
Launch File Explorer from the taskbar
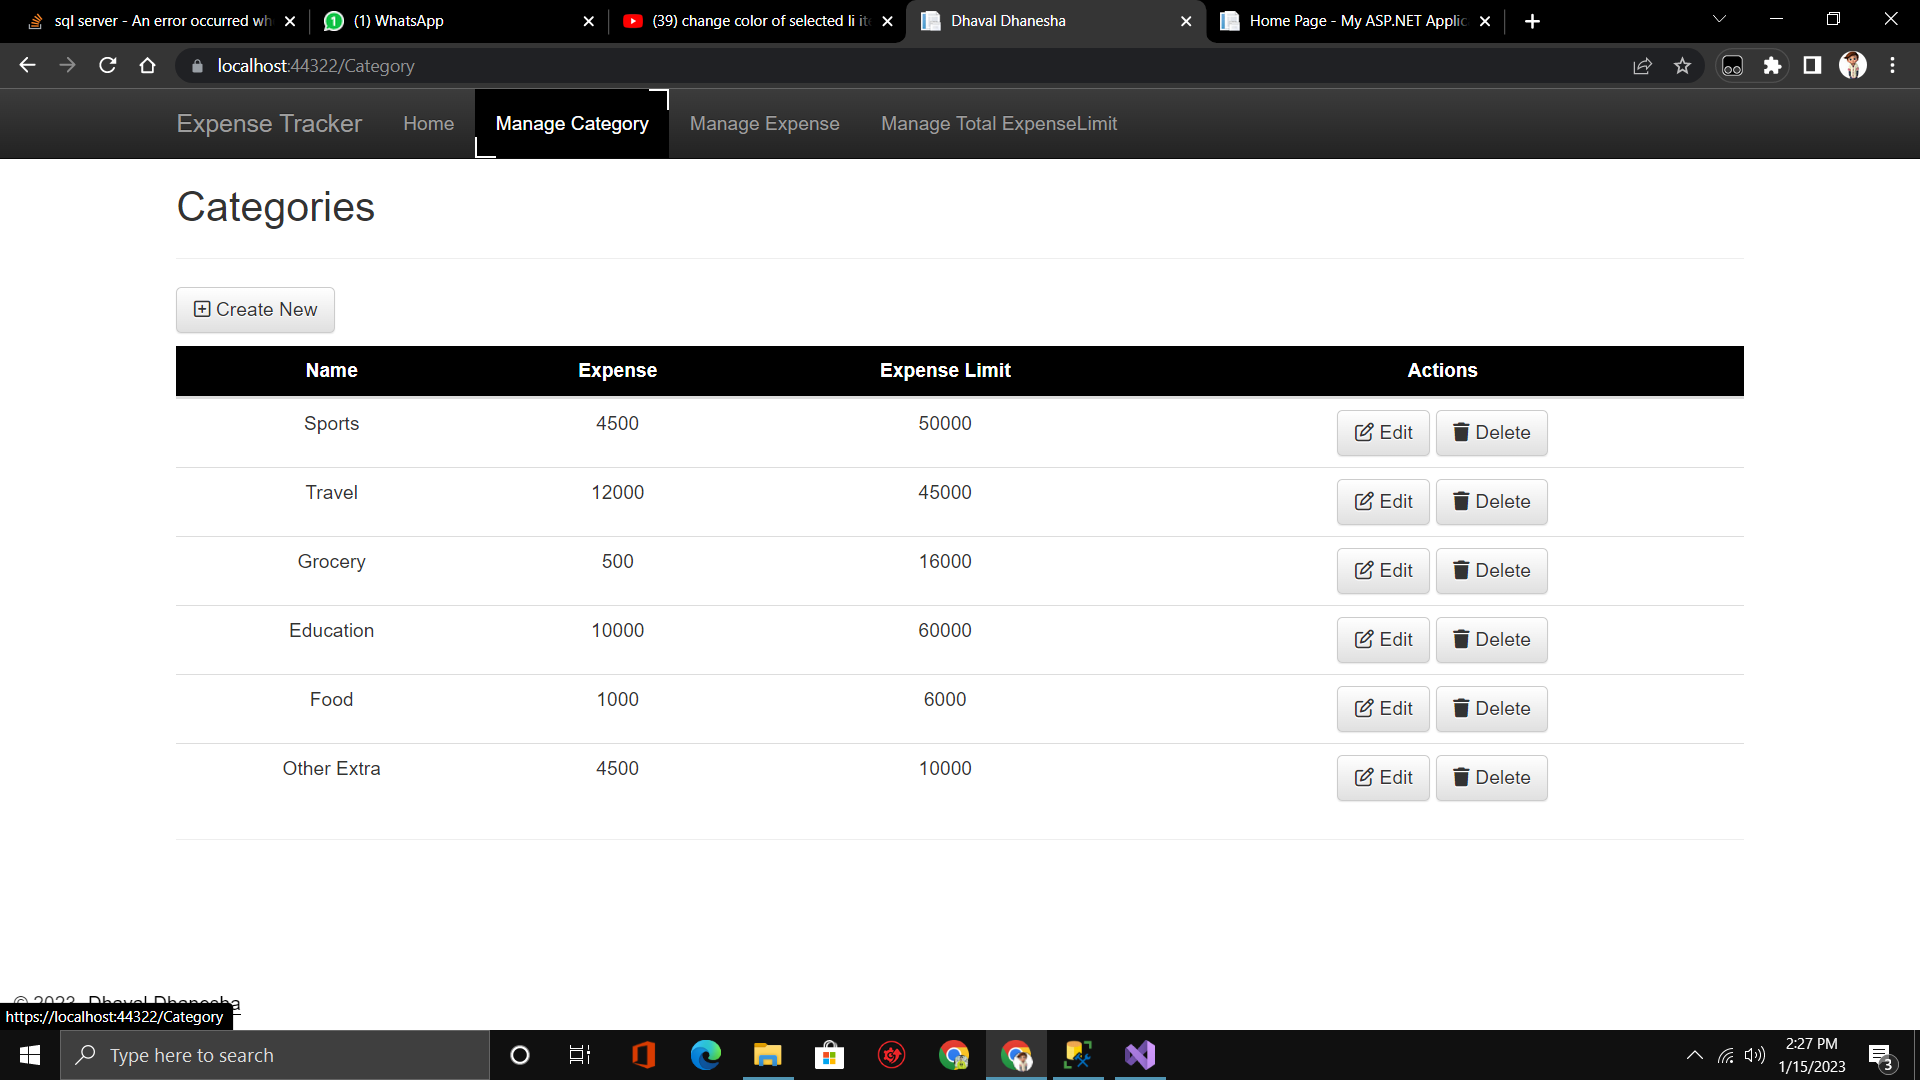tap(767, 1055)
